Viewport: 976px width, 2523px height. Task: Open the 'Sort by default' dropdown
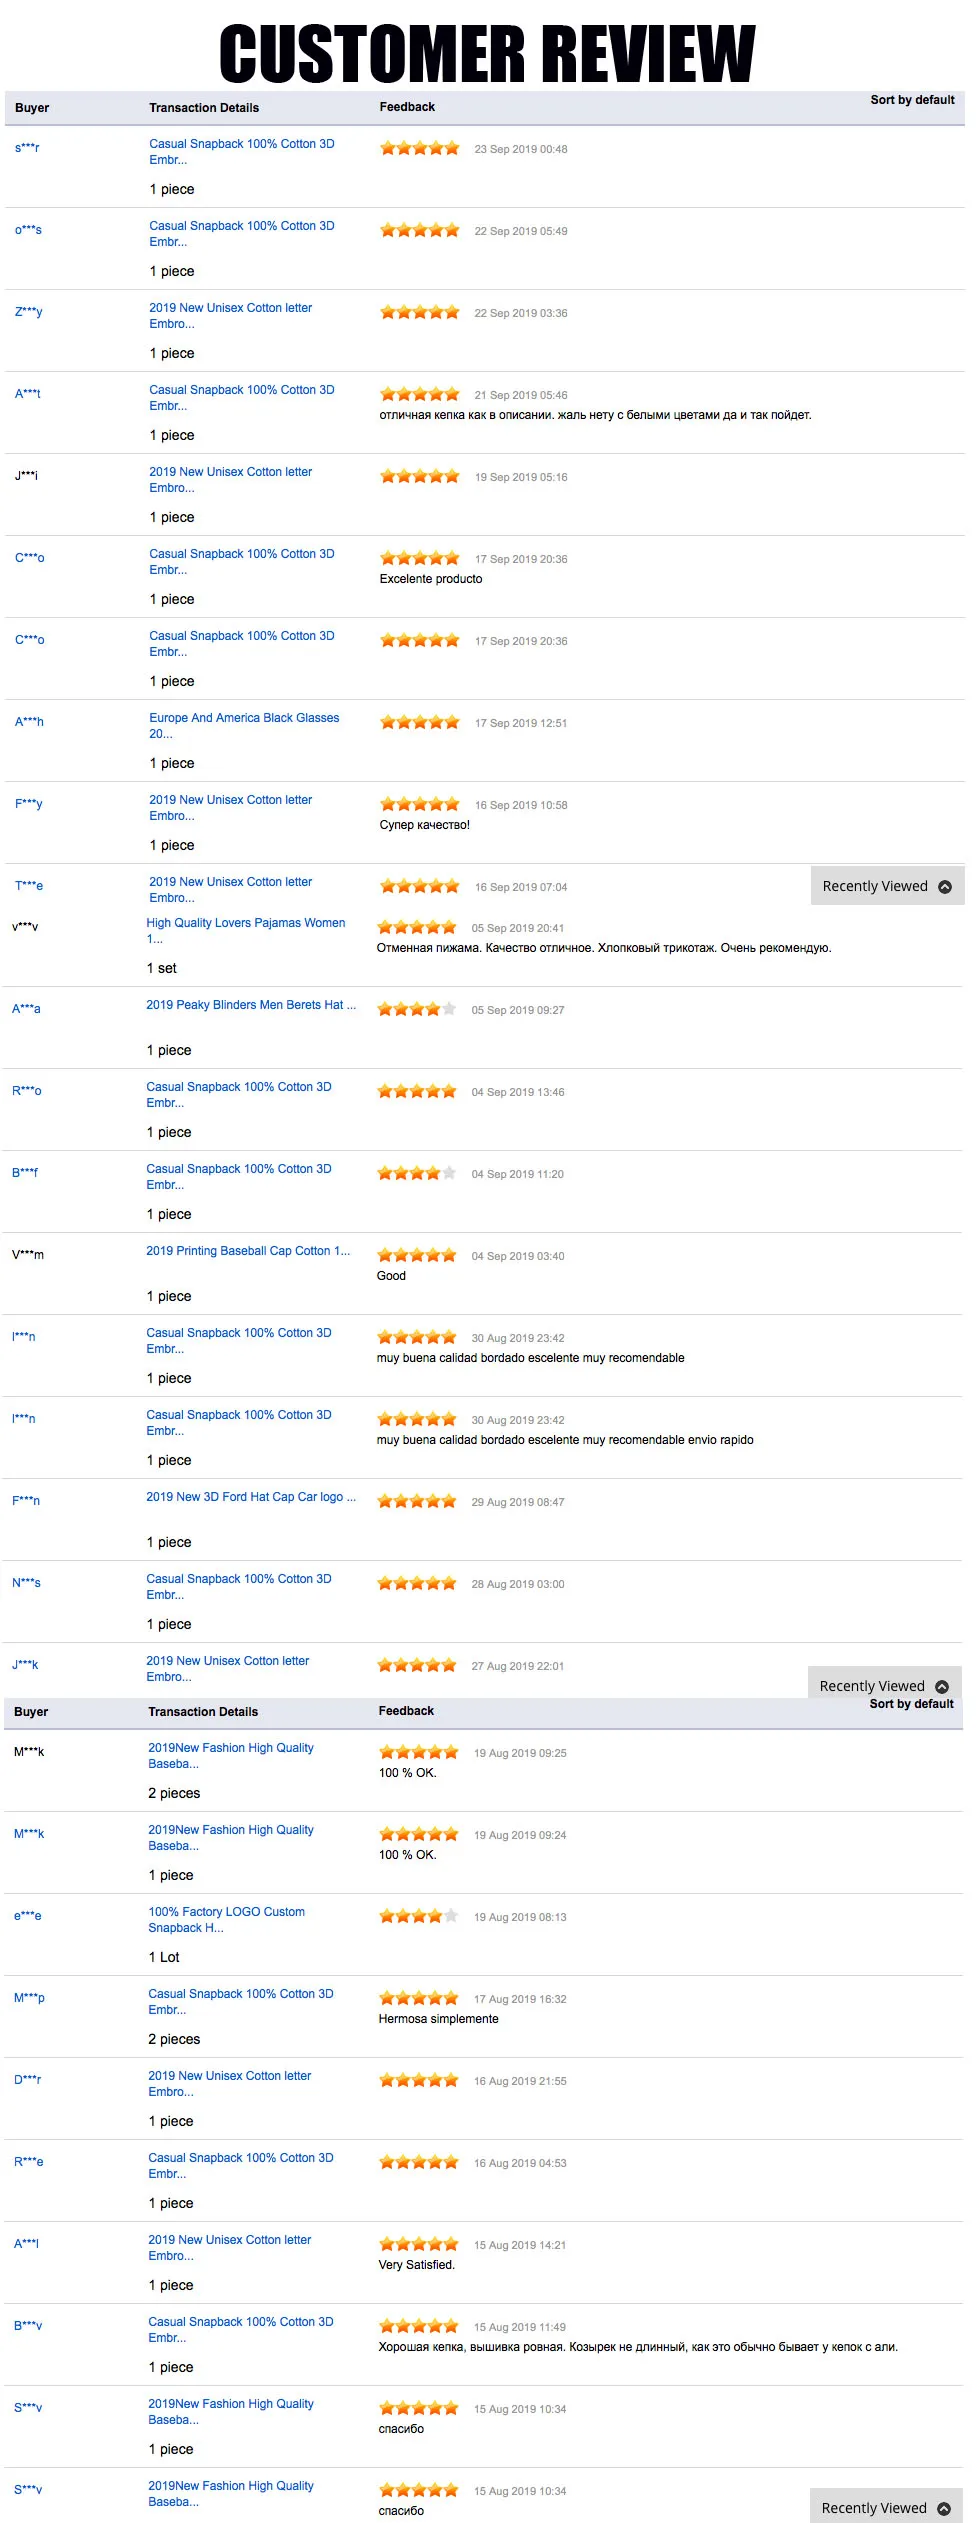[x=911, y=99]
